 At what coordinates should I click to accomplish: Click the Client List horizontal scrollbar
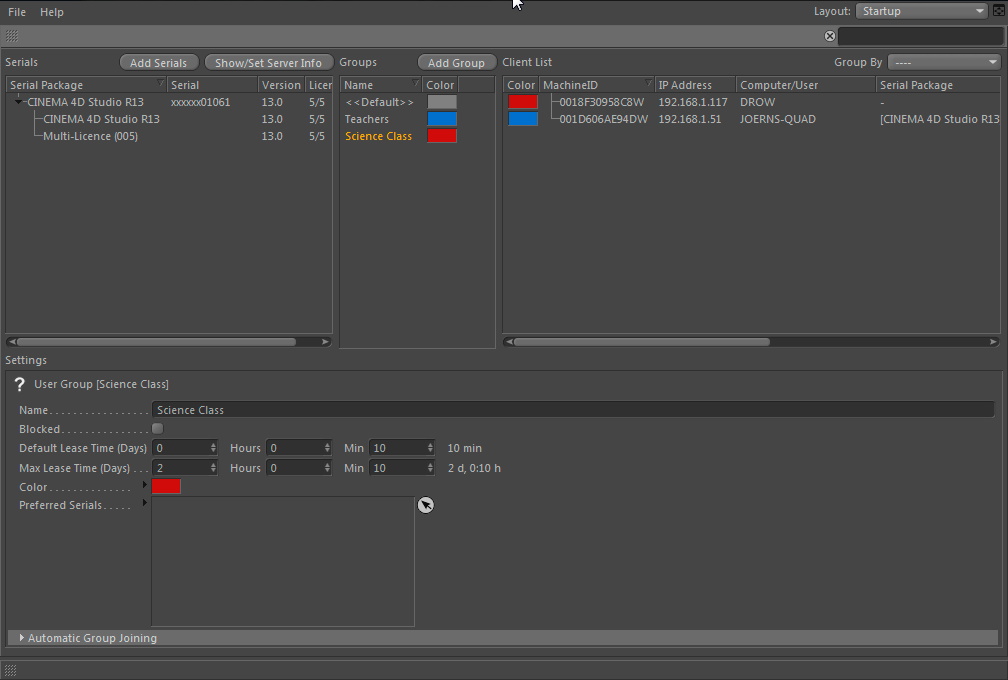pos(642,342)
